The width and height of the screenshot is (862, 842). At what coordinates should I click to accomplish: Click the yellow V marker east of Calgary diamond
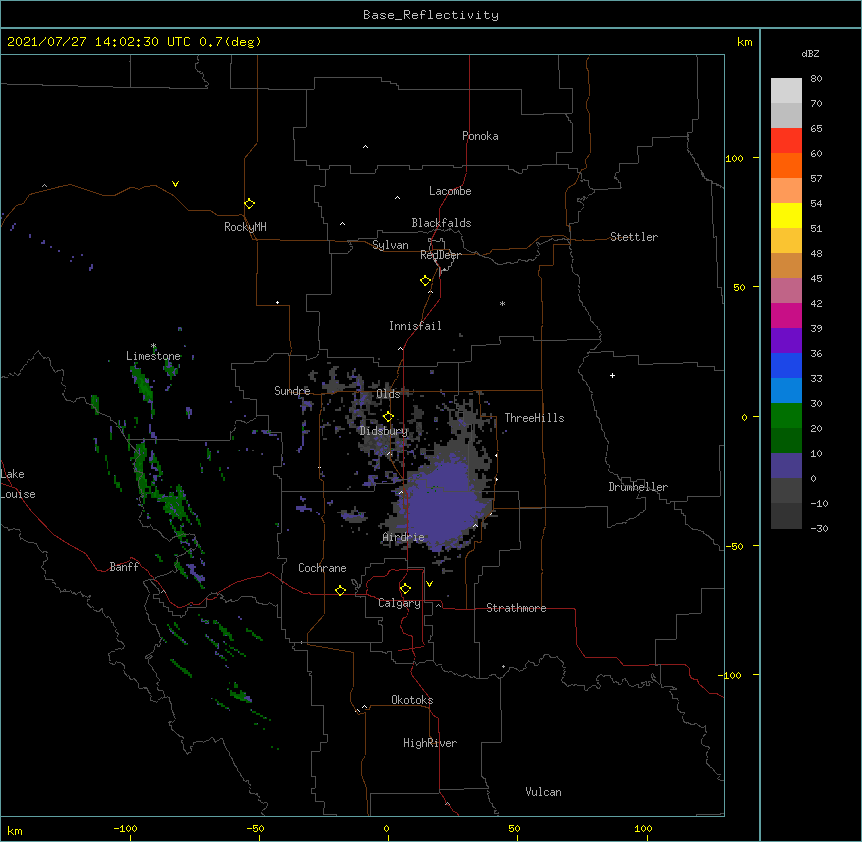click(x=429, y=584)
